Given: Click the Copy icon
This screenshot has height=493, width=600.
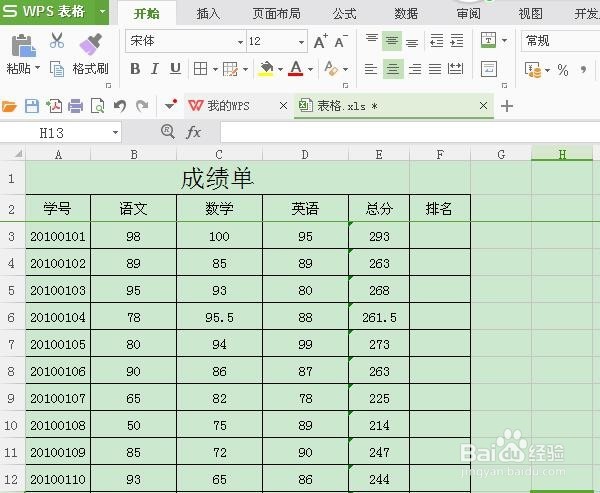Looking at the screenshot, I should coord(57,69).
